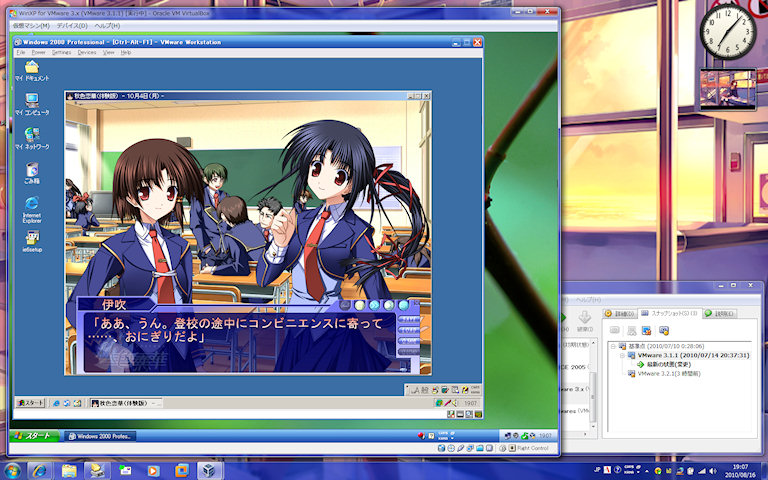Click Show Desktop icon in Windows 2000 quick launch

[77, 403]
